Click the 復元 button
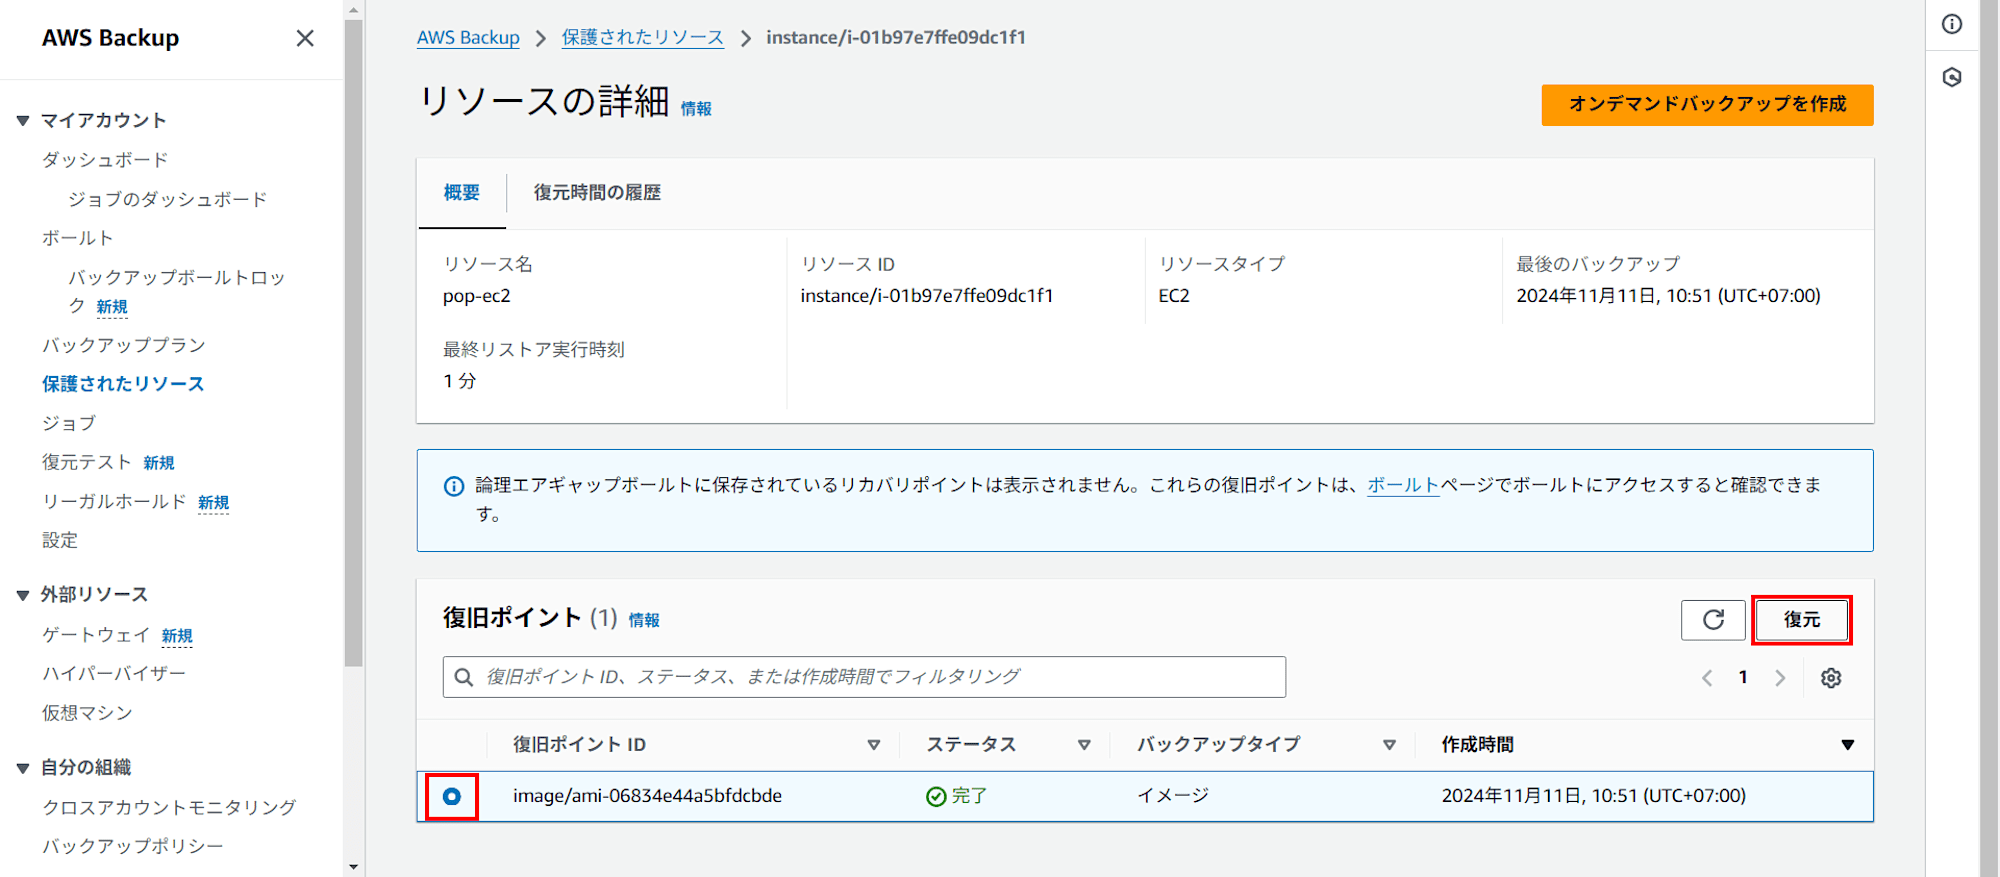Image resolution: width=2000 pixels, height=877 pixels. point(1802,620)
